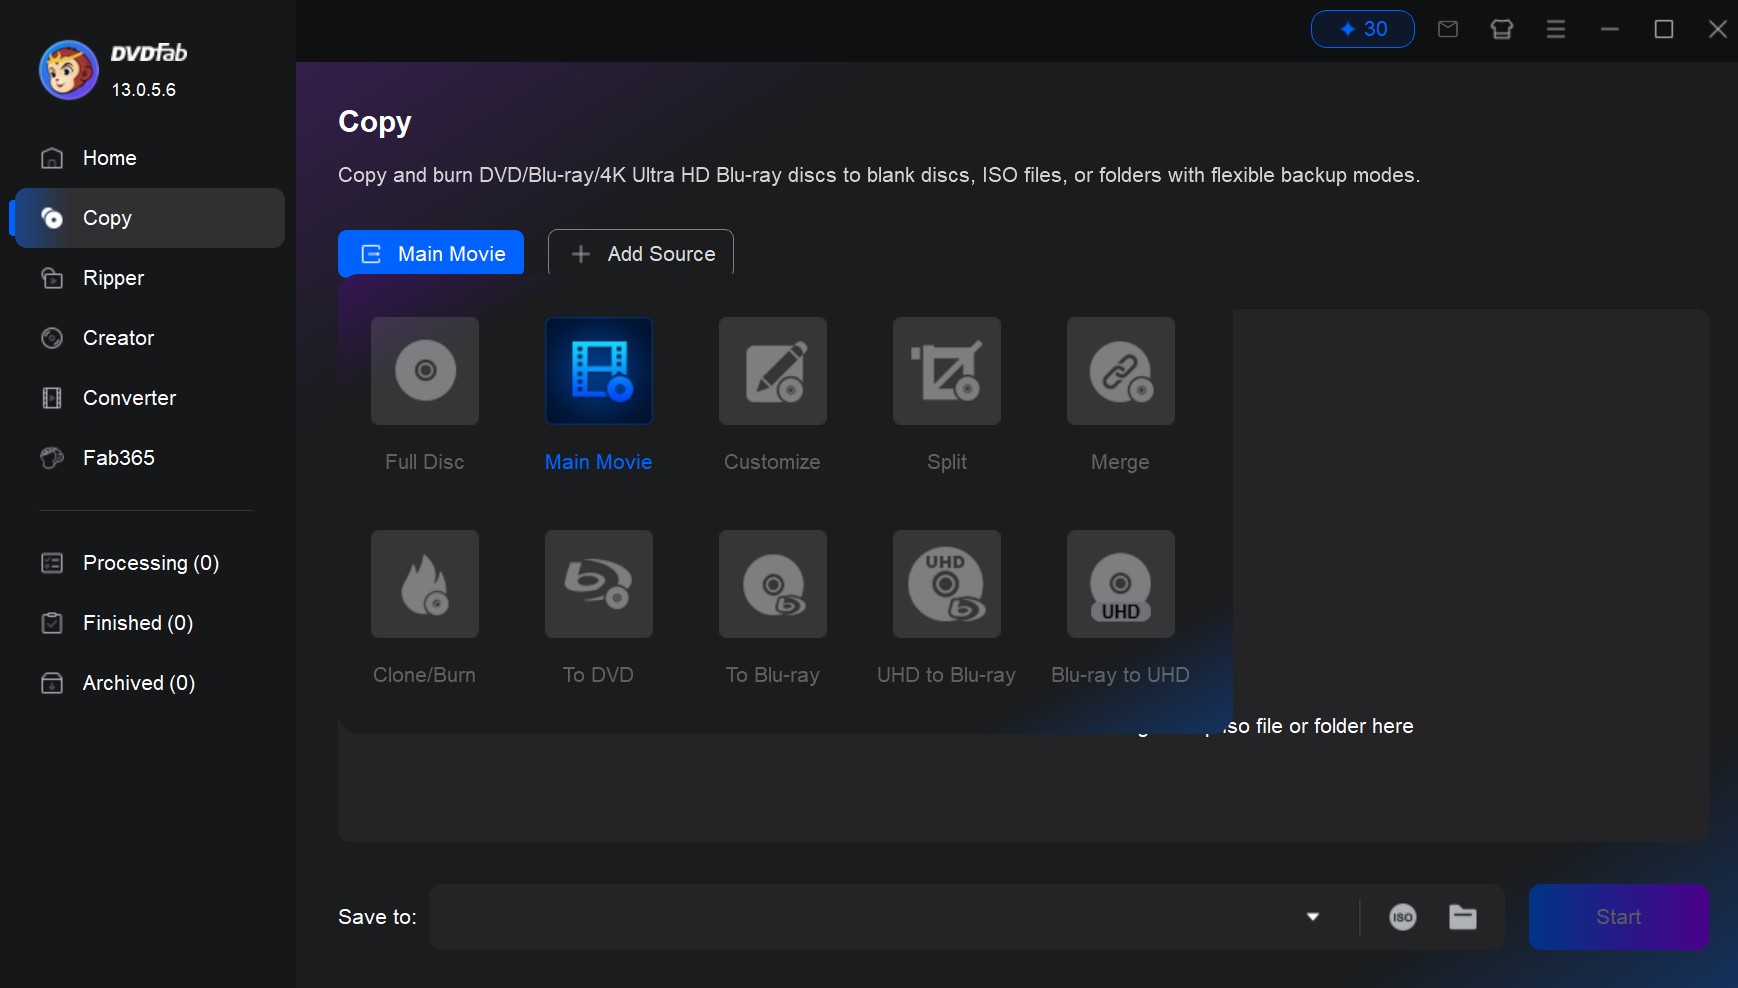Open the hamburger settings menu
Image resolution: width=1738 pixels, height=988 pixels.
click(1555, 29)
